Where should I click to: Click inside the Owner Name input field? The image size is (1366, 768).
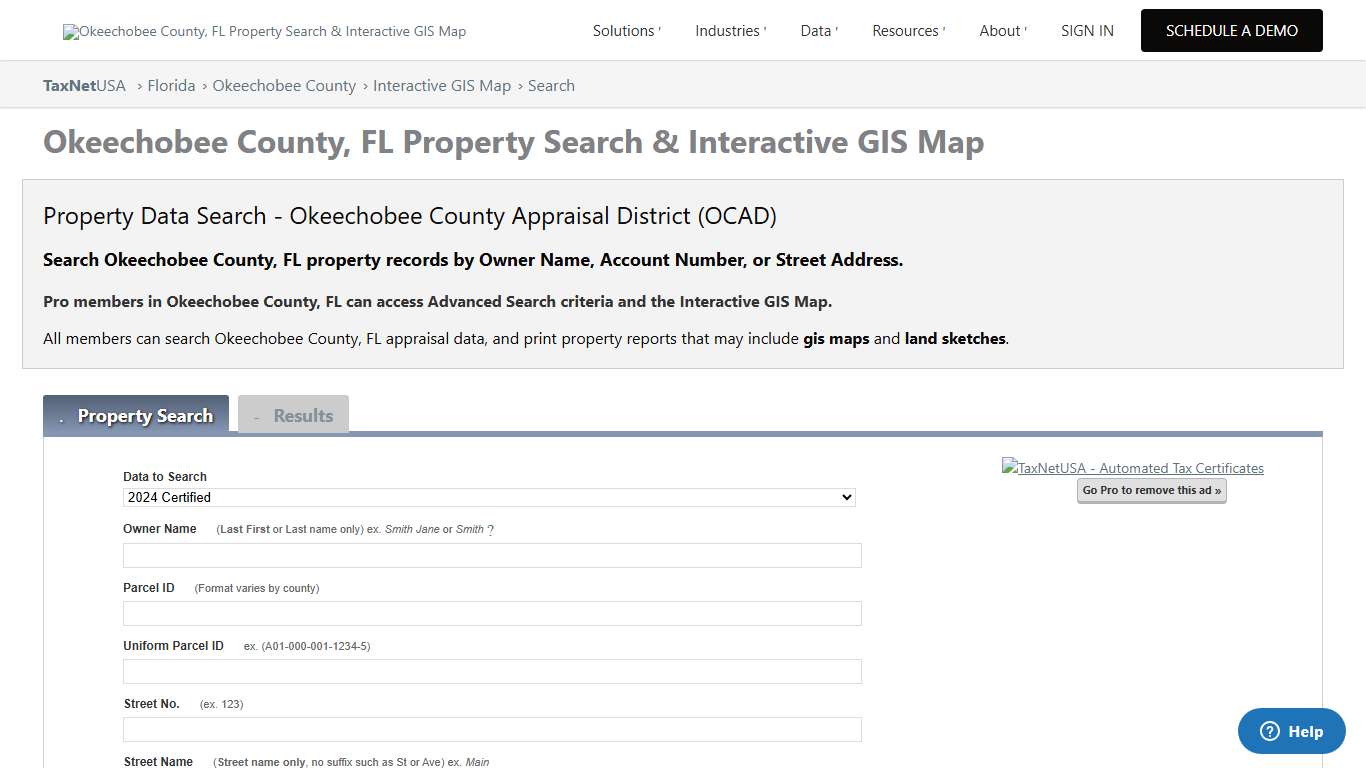pos(491,555)
